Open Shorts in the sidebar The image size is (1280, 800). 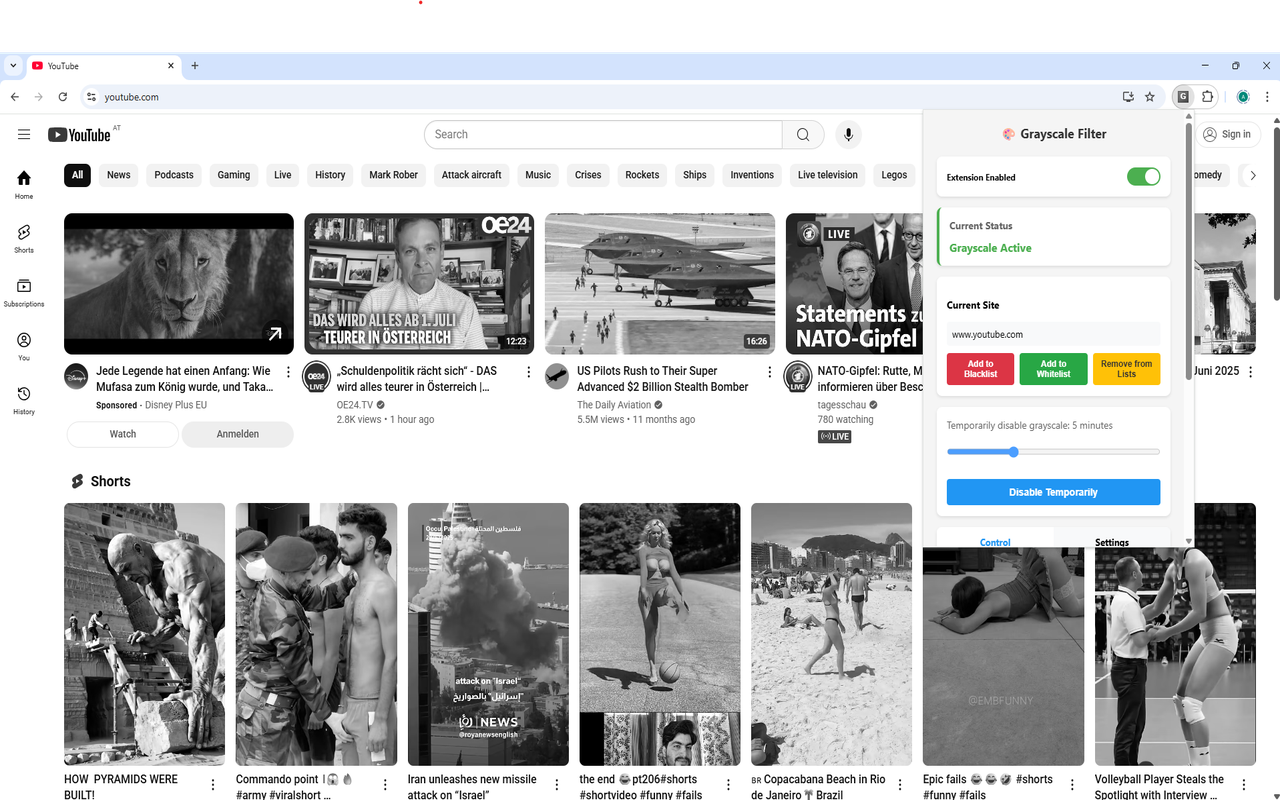(x=24, y=238)
